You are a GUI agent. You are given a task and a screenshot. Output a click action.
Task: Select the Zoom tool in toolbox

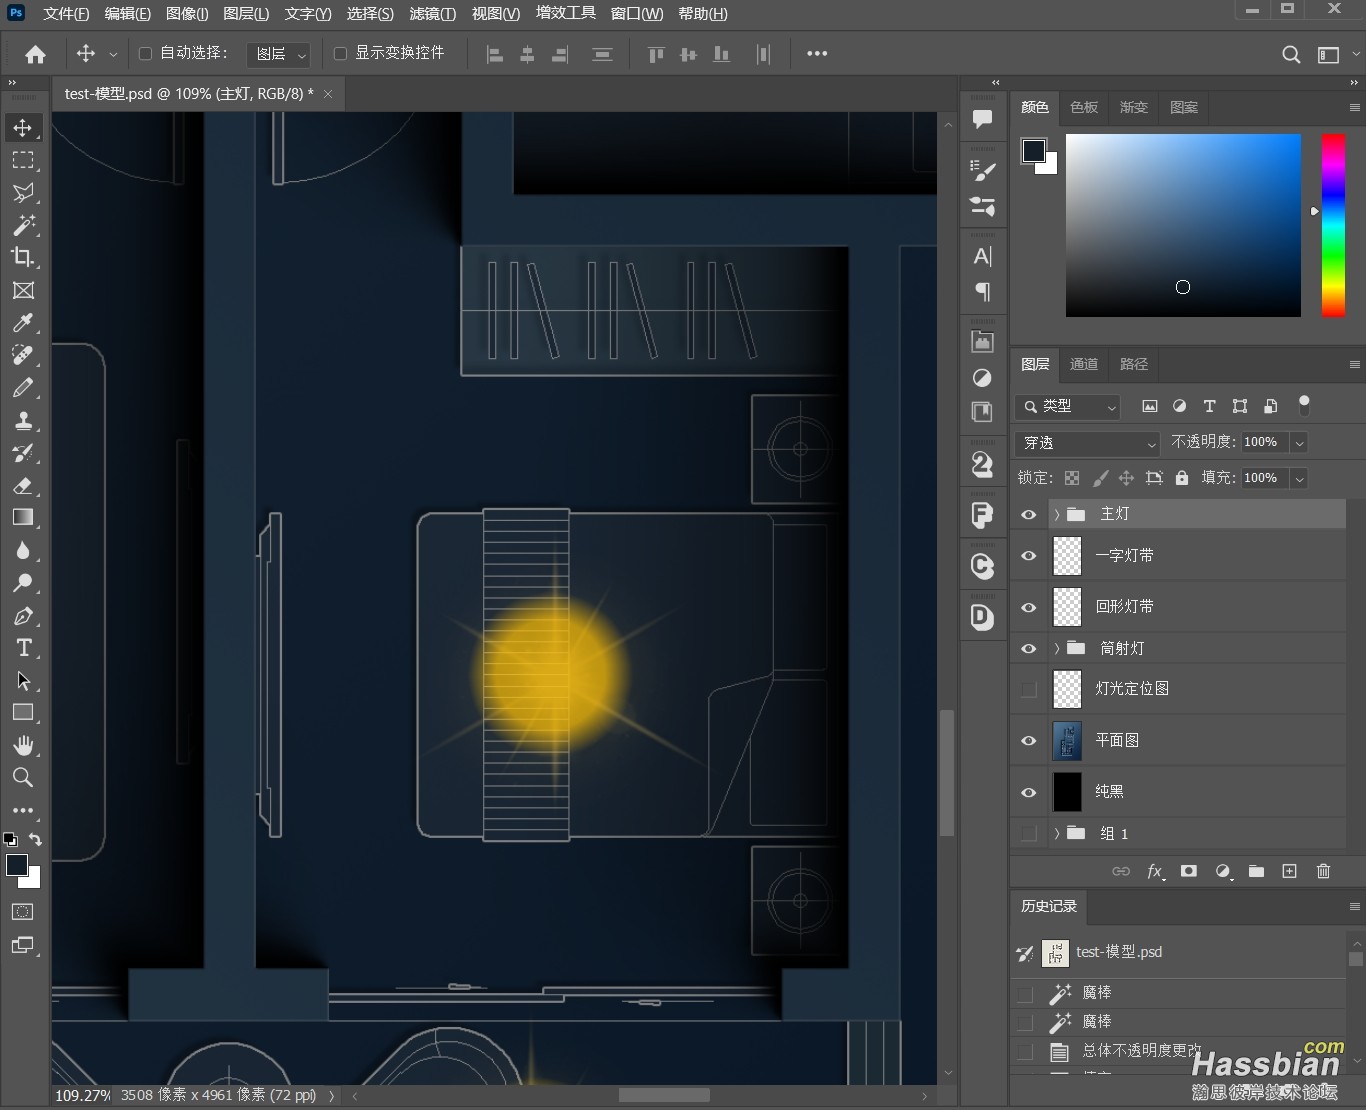click(x=23, y=777)
